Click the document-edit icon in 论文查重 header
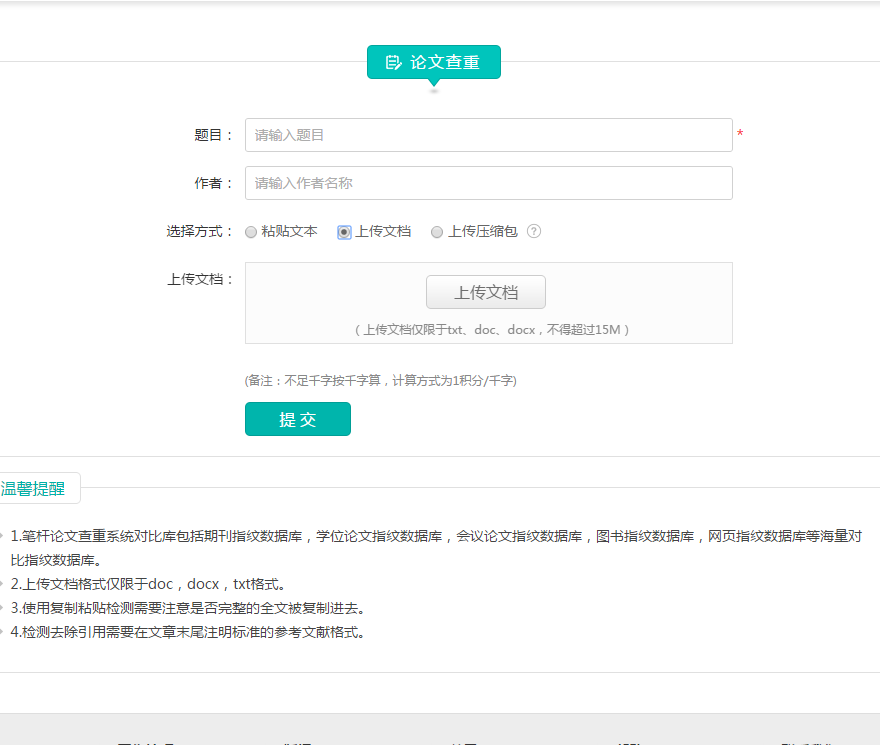880x745 pixels. [393, 62]
